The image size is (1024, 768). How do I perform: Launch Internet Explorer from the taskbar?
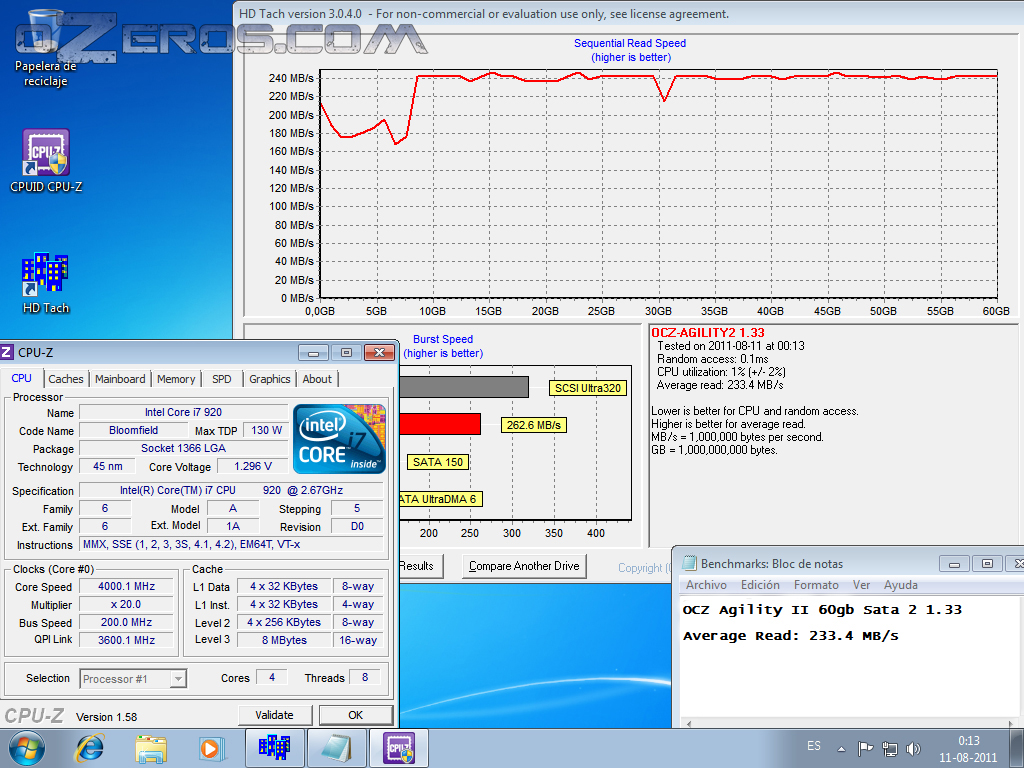pyautogui.click(x=89, y=748)
